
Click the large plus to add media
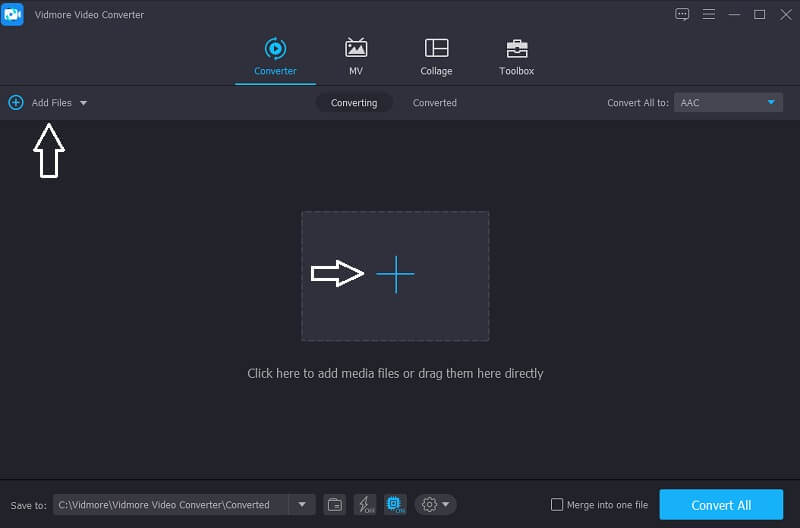[x=395, y=274]
